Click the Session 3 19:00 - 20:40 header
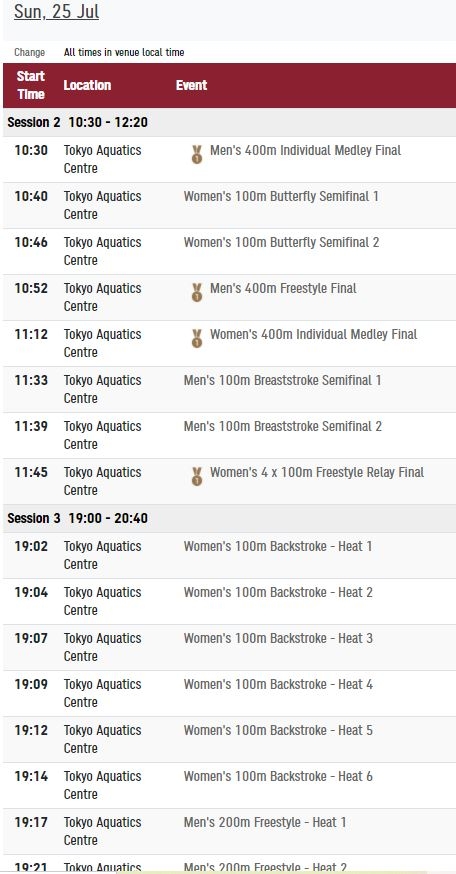 pyautogui.click(x=230, y=518)
